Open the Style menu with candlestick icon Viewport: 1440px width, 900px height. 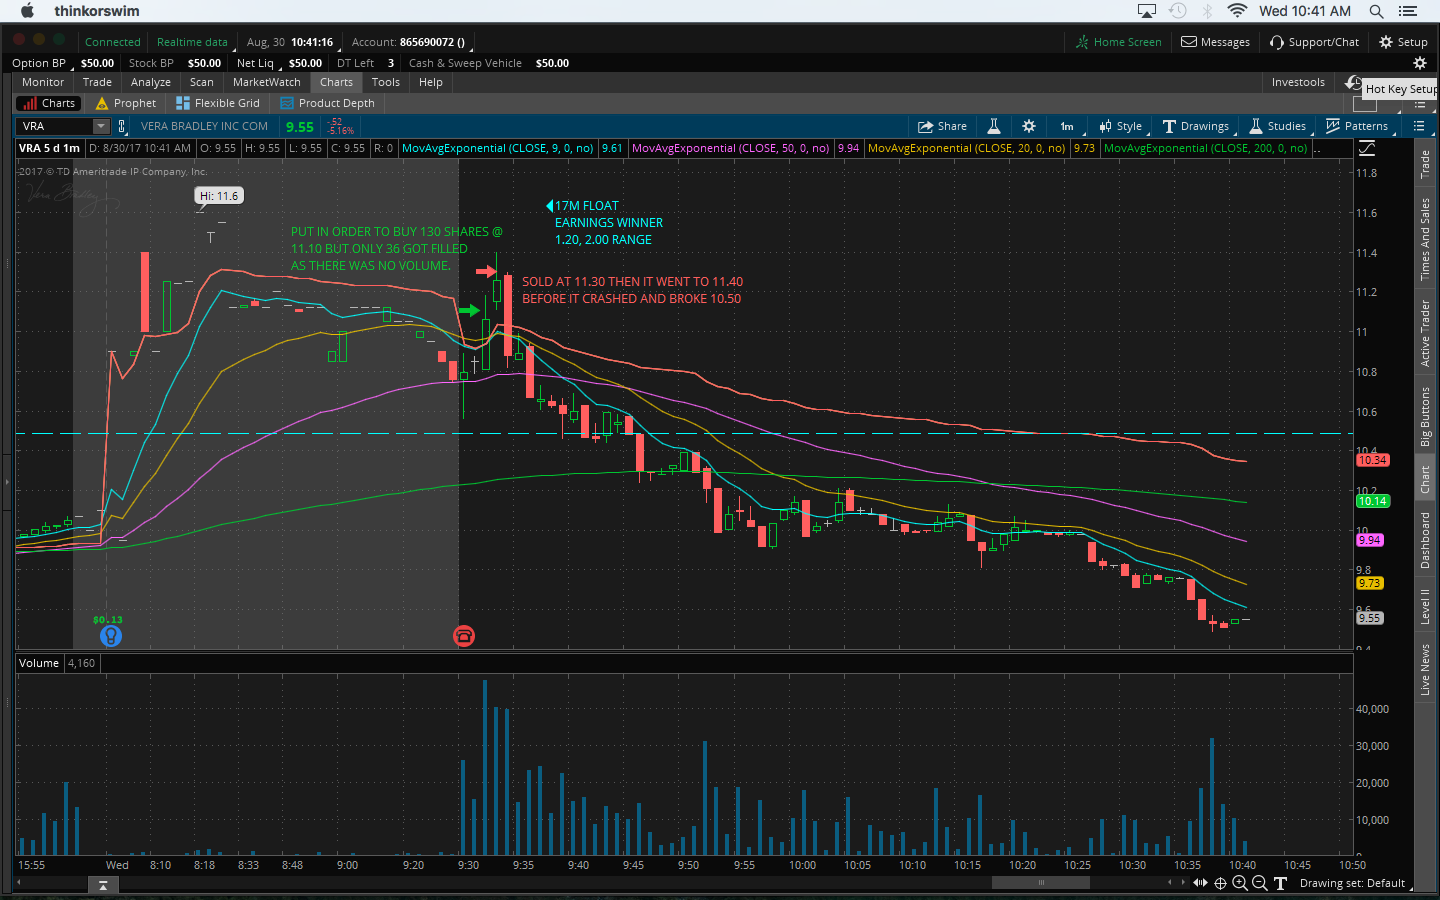1120,126
